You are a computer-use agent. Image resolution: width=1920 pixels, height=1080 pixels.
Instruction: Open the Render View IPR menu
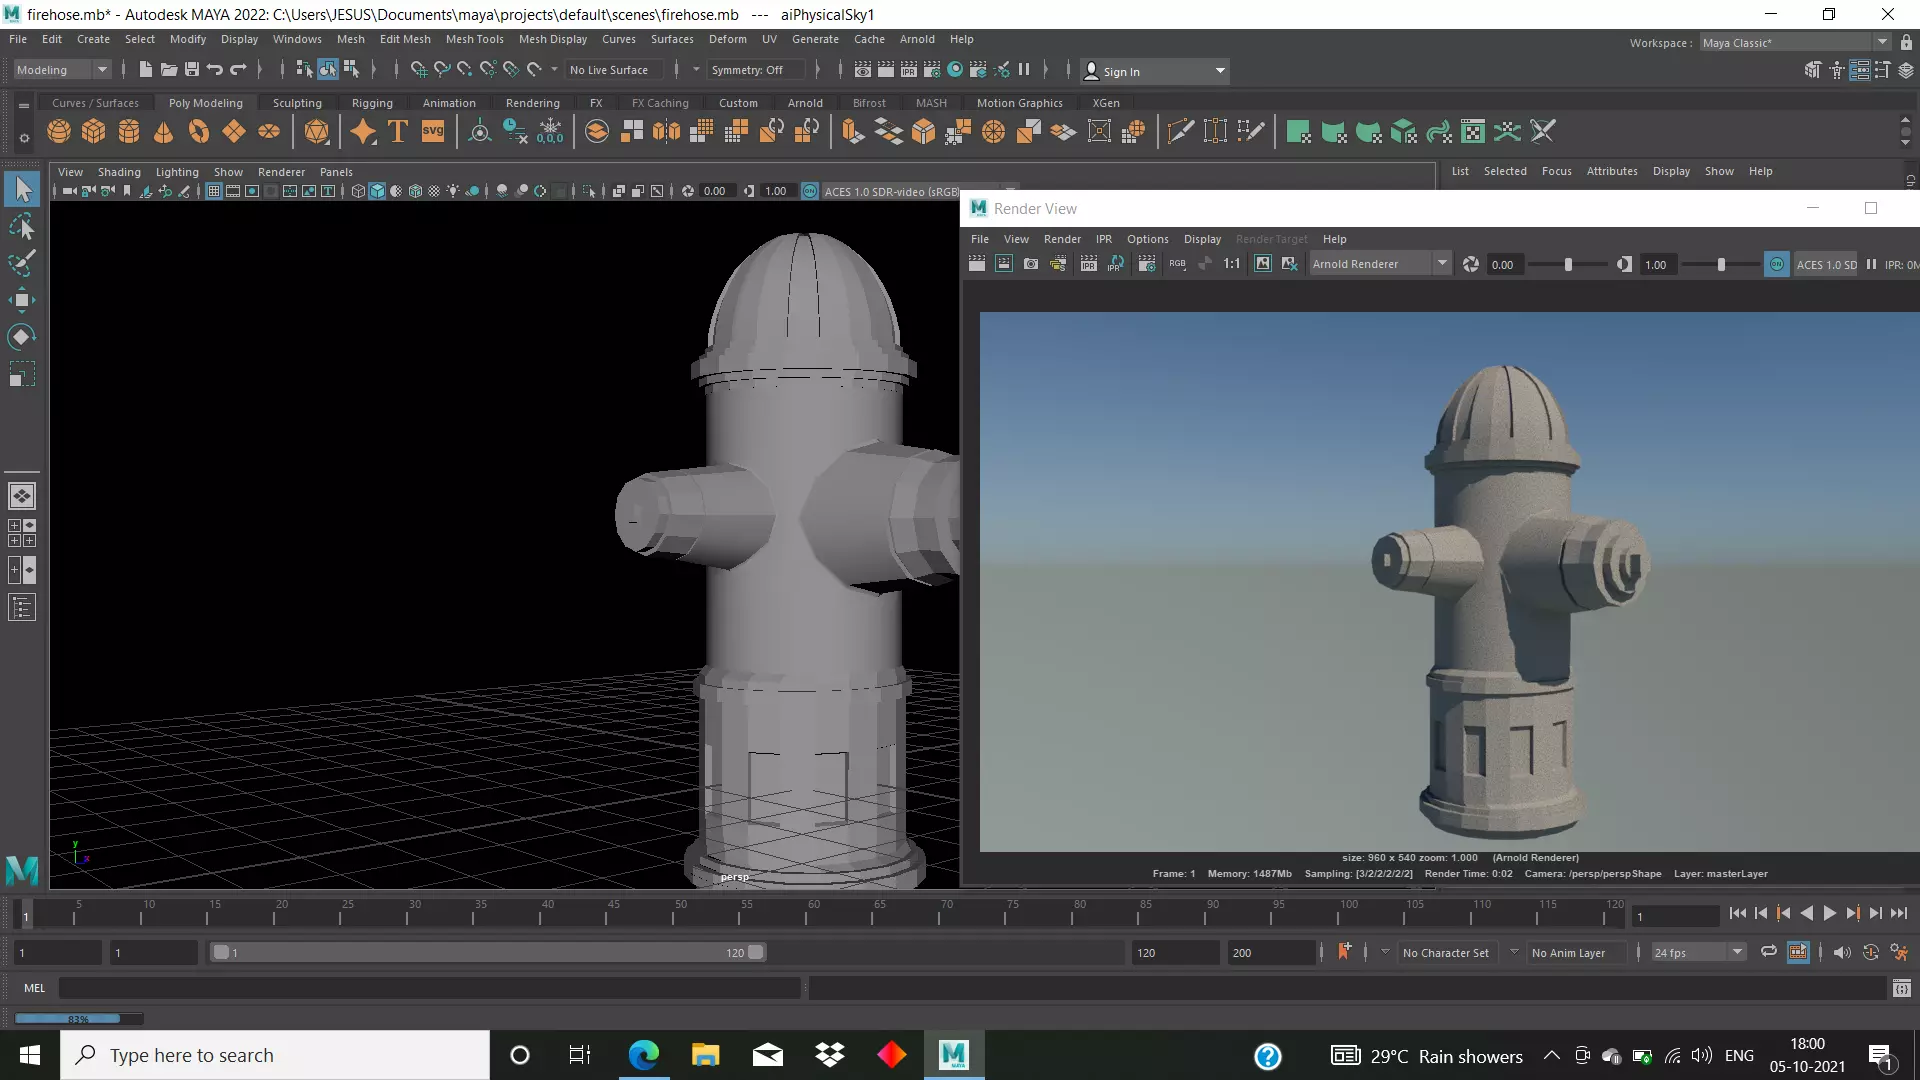[x=1104, y=239]
